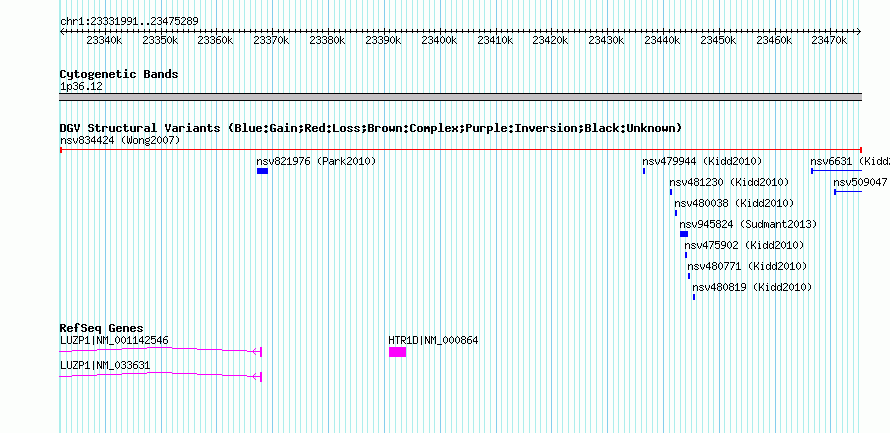The width and height of the screenshot is (890, 433).
Task: Select the blue nsv821976 gain block
Action: click(262, 171)
